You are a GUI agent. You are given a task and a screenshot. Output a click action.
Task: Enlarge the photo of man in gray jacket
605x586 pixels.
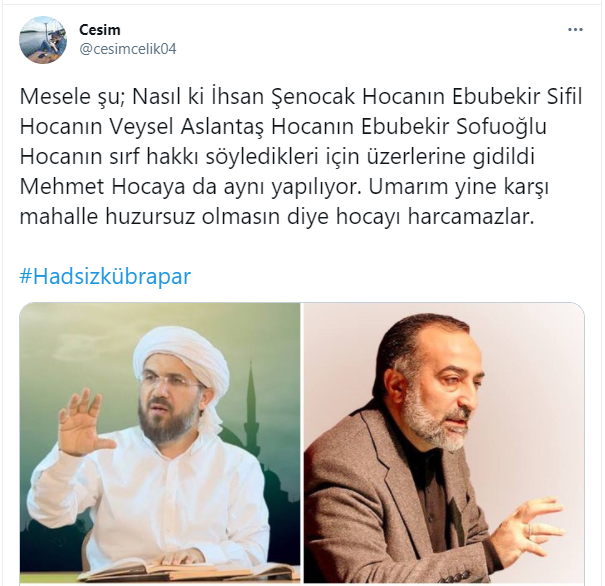[444, 443]
